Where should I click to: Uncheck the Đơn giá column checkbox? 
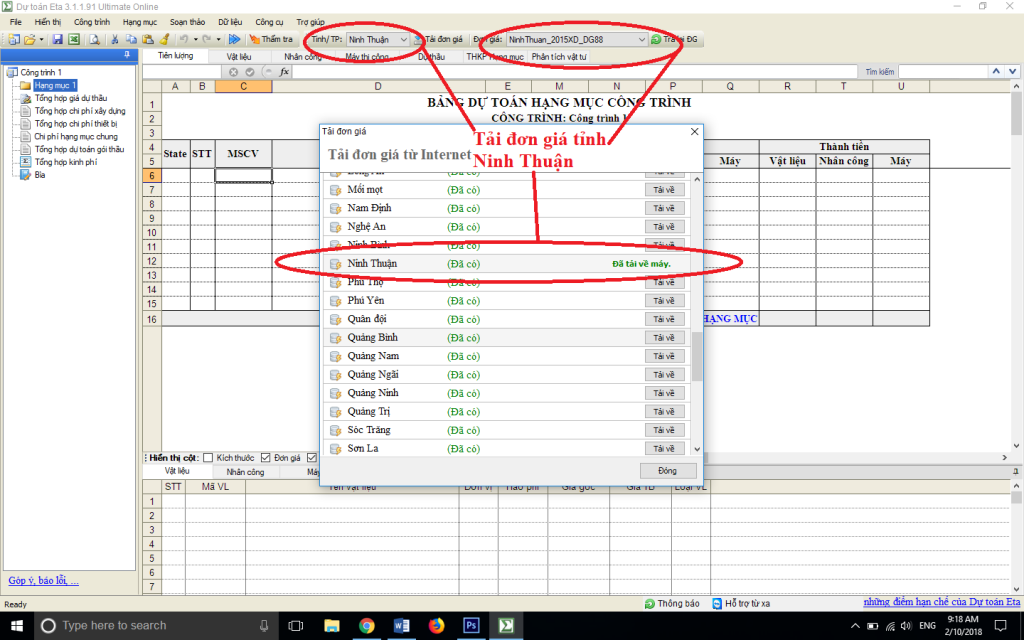tap(266, 457)
